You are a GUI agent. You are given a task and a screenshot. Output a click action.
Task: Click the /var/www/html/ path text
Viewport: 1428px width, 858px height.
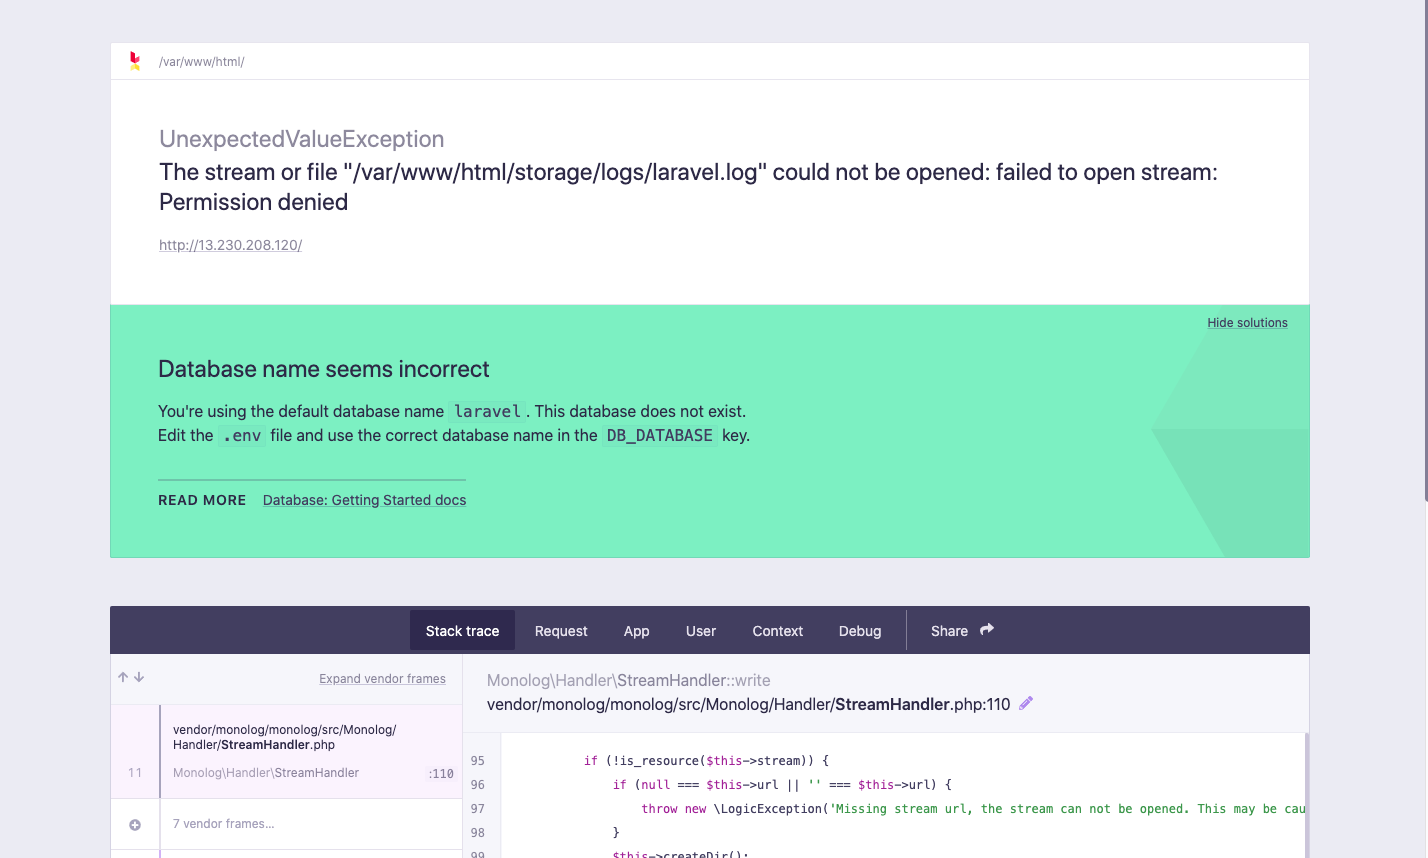(201, 62)
